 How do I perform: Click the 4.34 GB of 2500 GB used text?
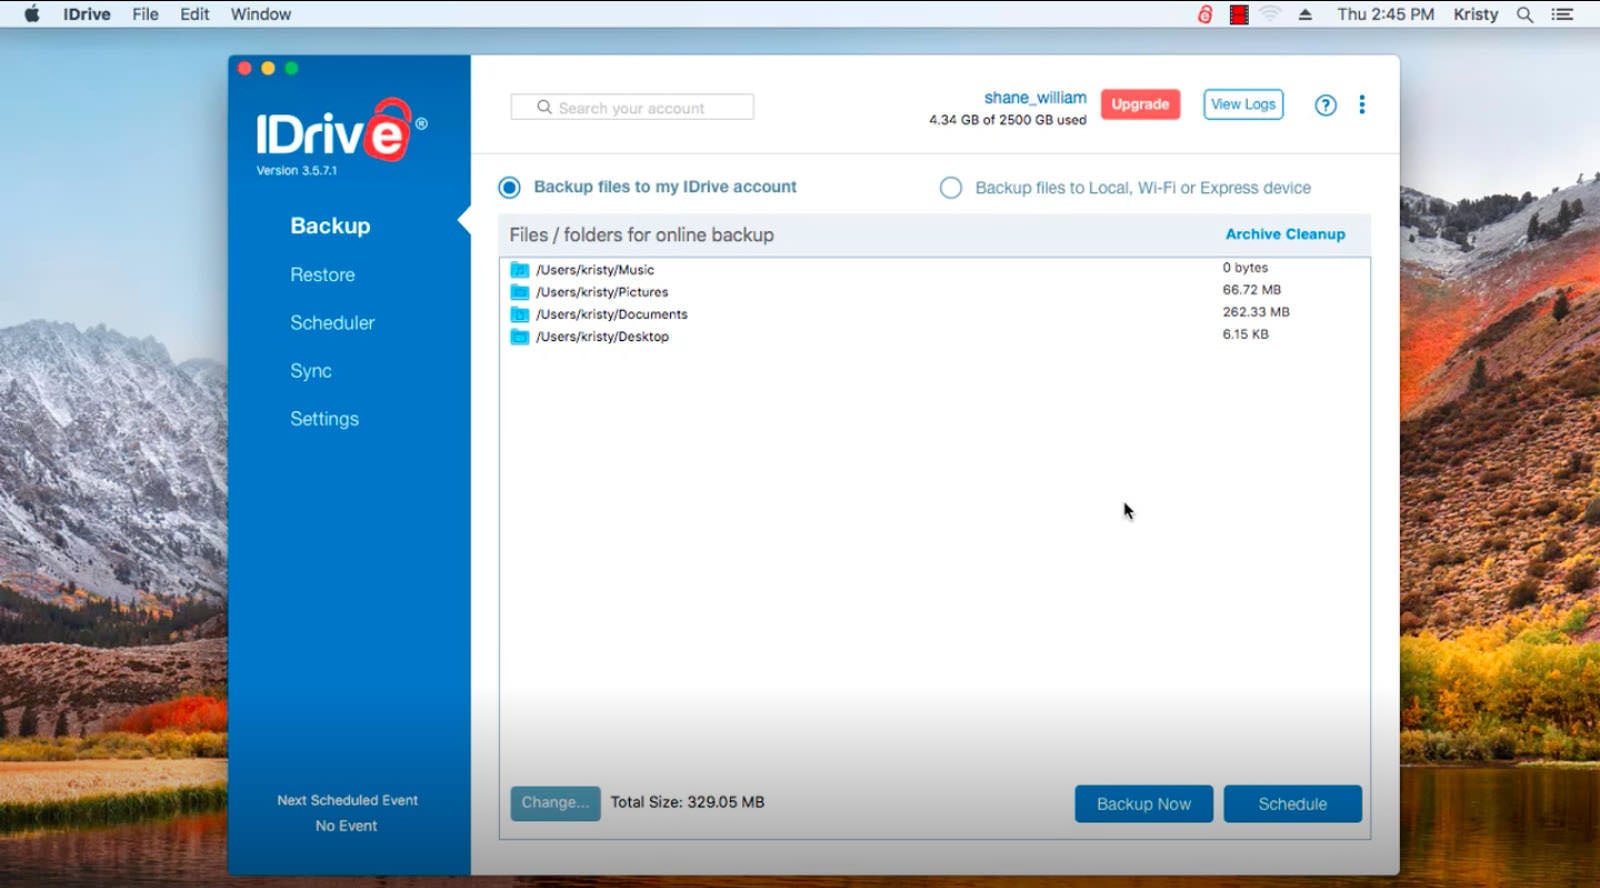[x=1007, y=120]
